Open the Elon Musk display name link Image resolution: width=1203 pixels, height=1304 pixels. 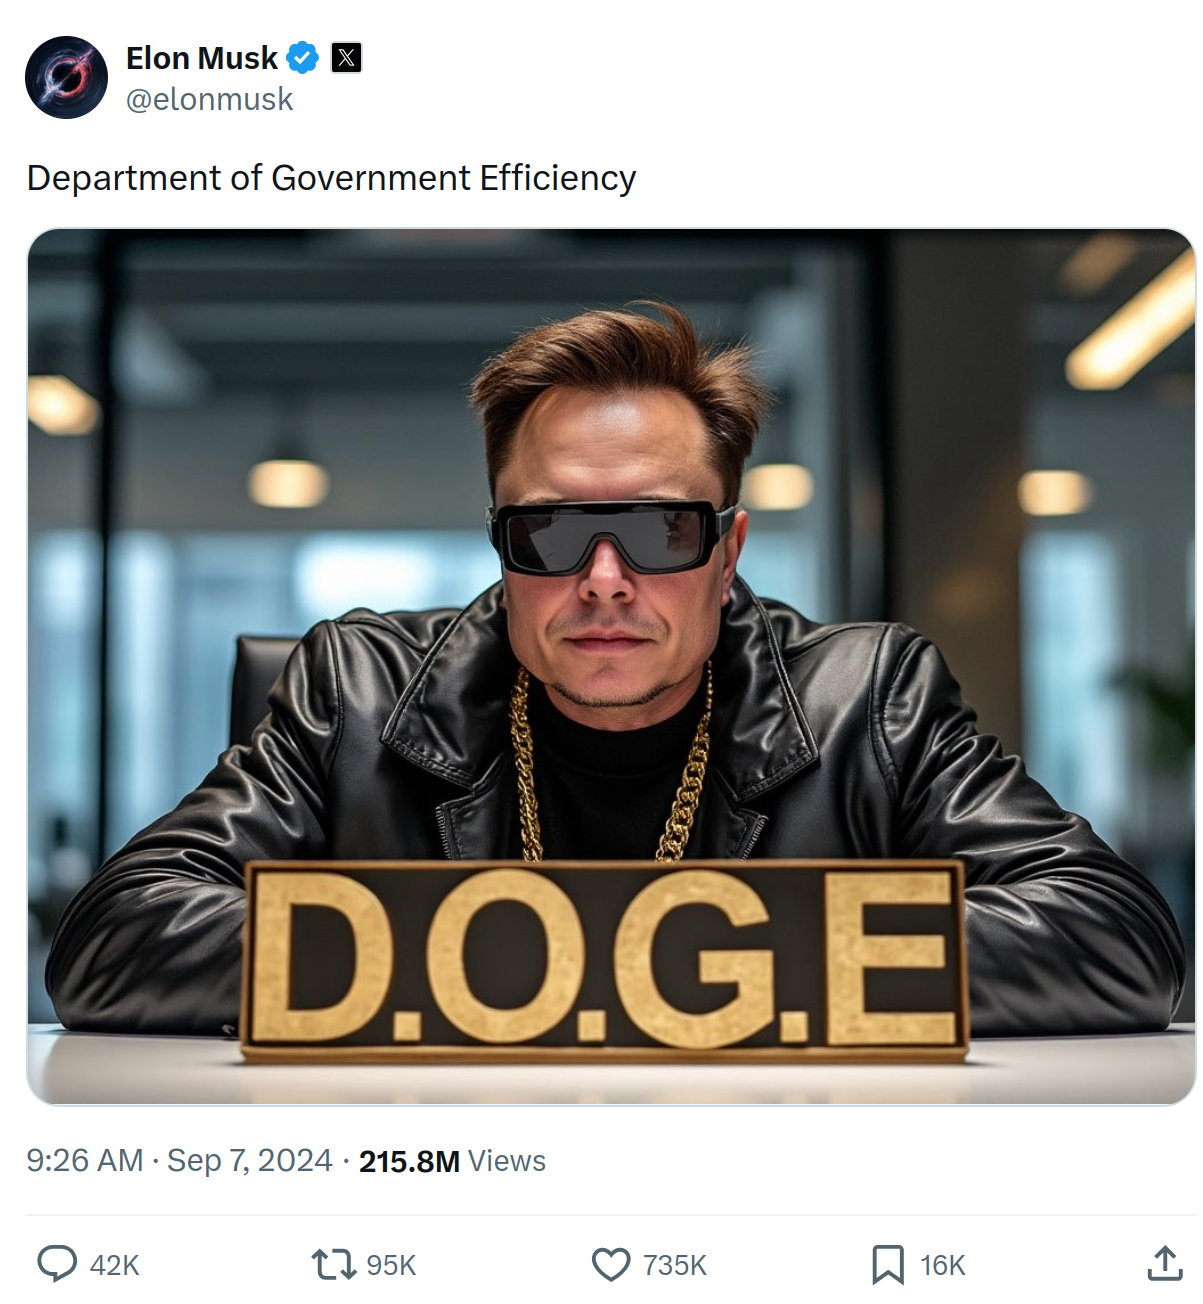click(202, 58)
